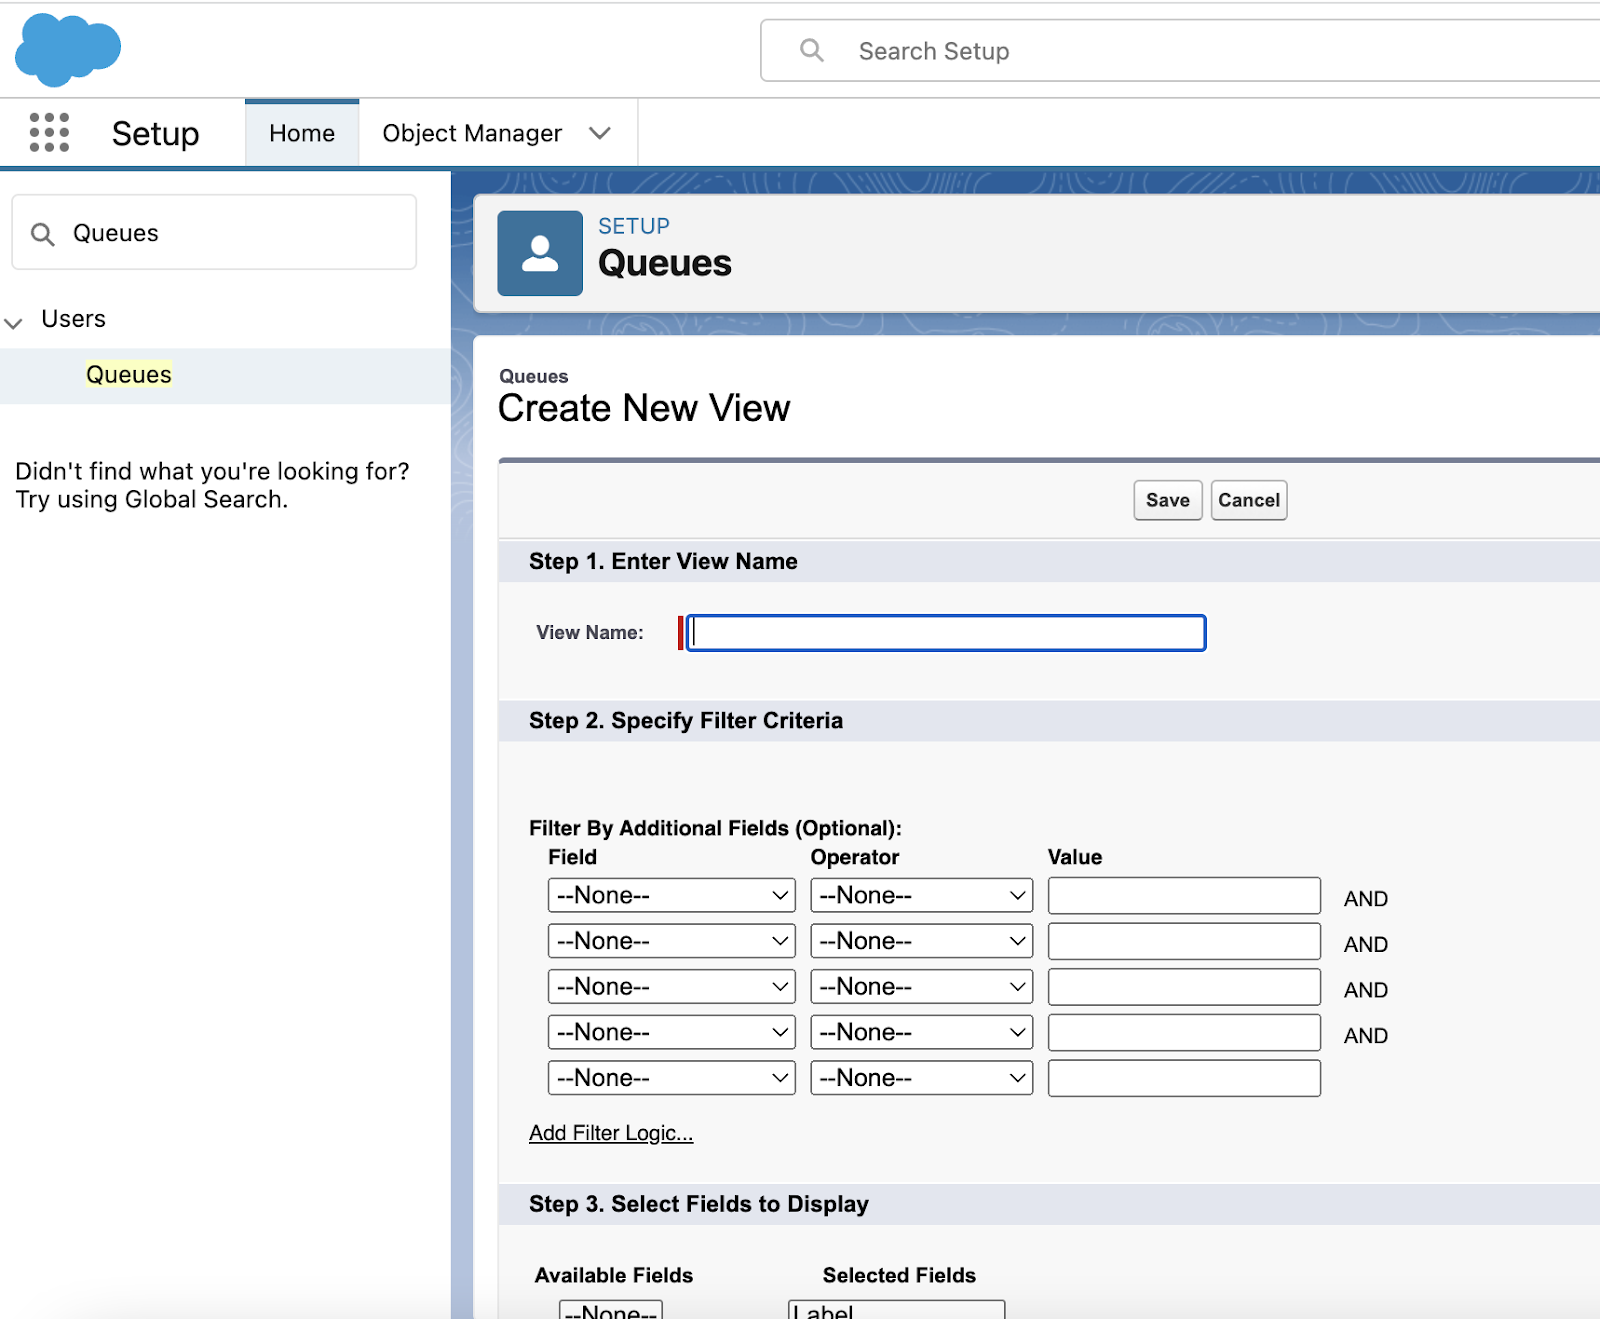Click the user avatar icon beside SETUP Queues
This screenshot has width=1600, height=1319.
coord(539,254)
